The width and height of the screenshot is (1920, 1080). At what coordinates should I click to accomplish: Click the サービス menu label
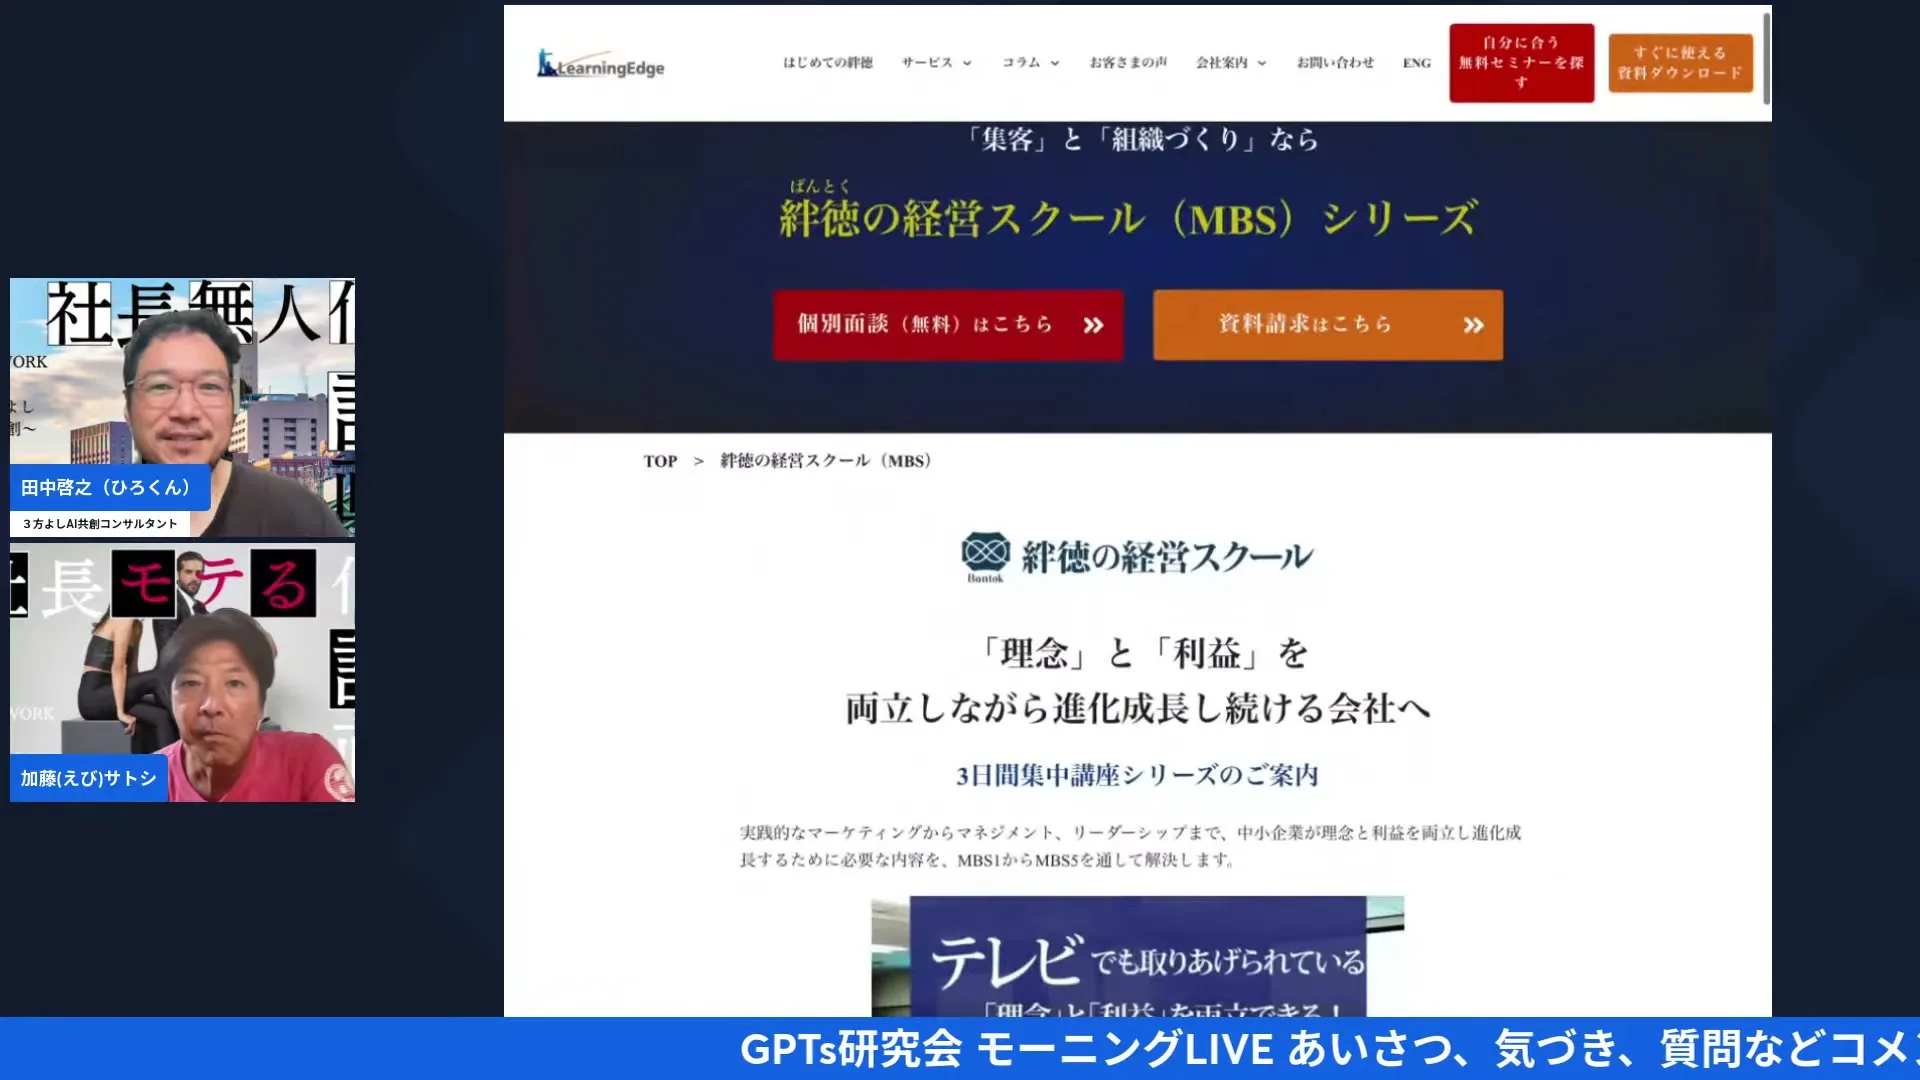[x=926, y=63]
